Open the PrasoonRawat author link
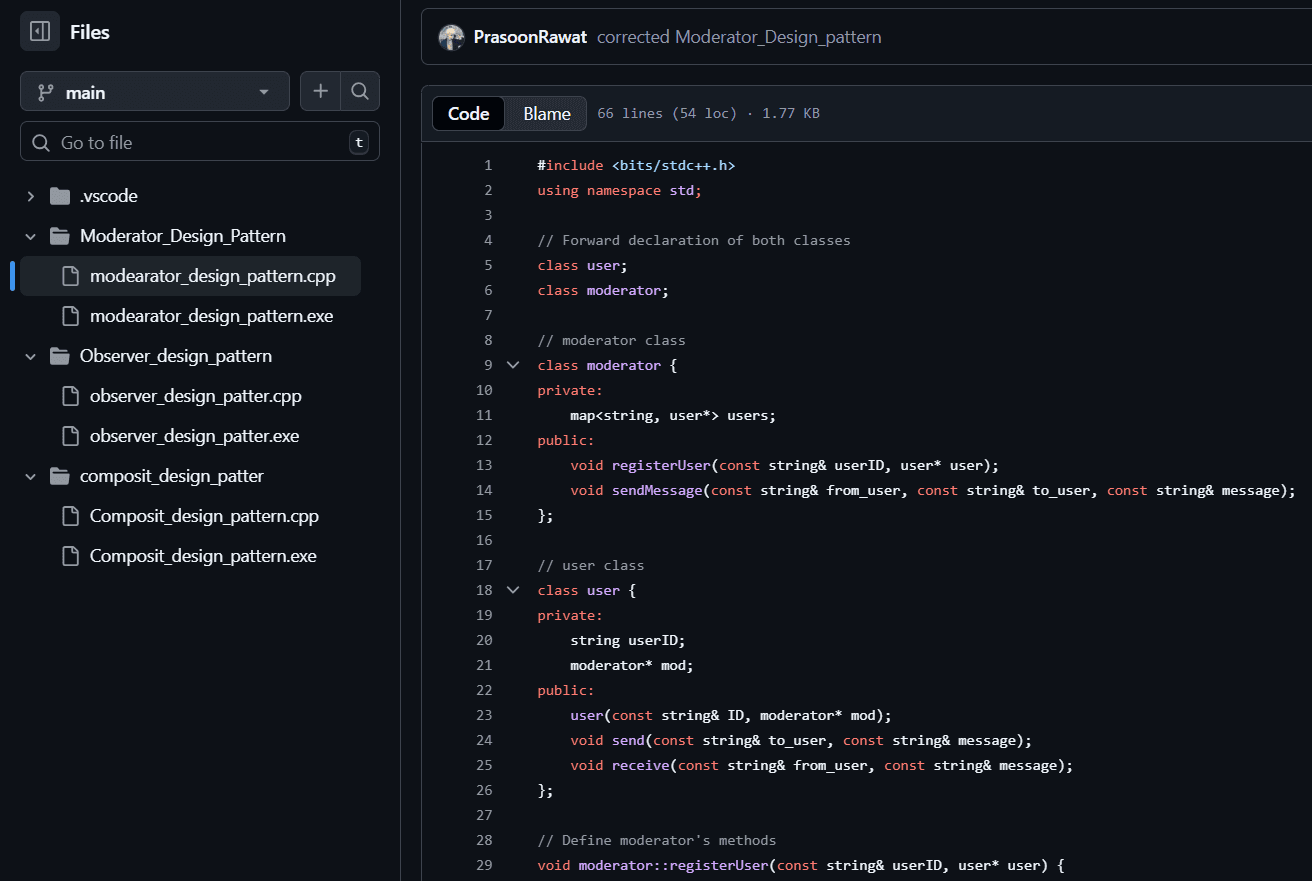 coord(530,38)
